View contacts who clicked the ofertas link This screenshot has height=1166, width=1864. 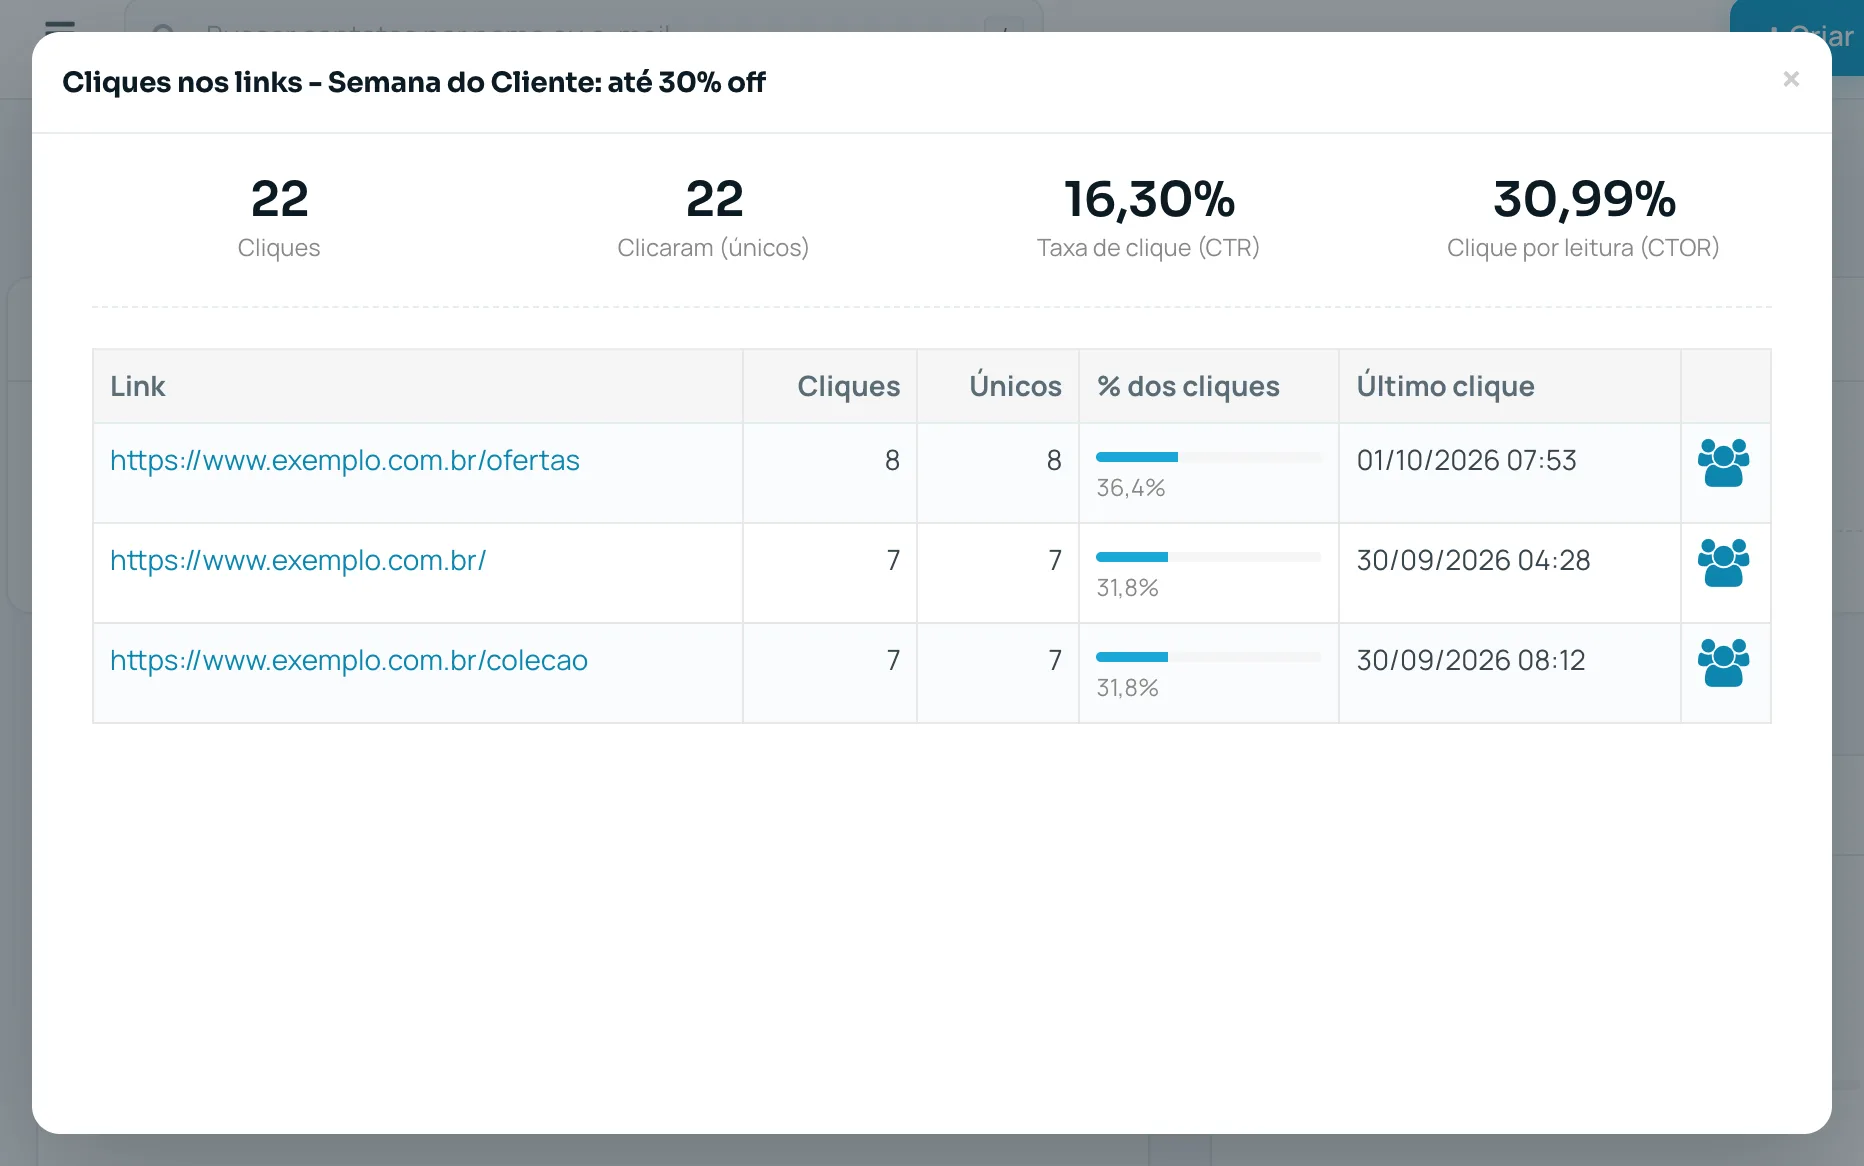(x=1724, y=462)
